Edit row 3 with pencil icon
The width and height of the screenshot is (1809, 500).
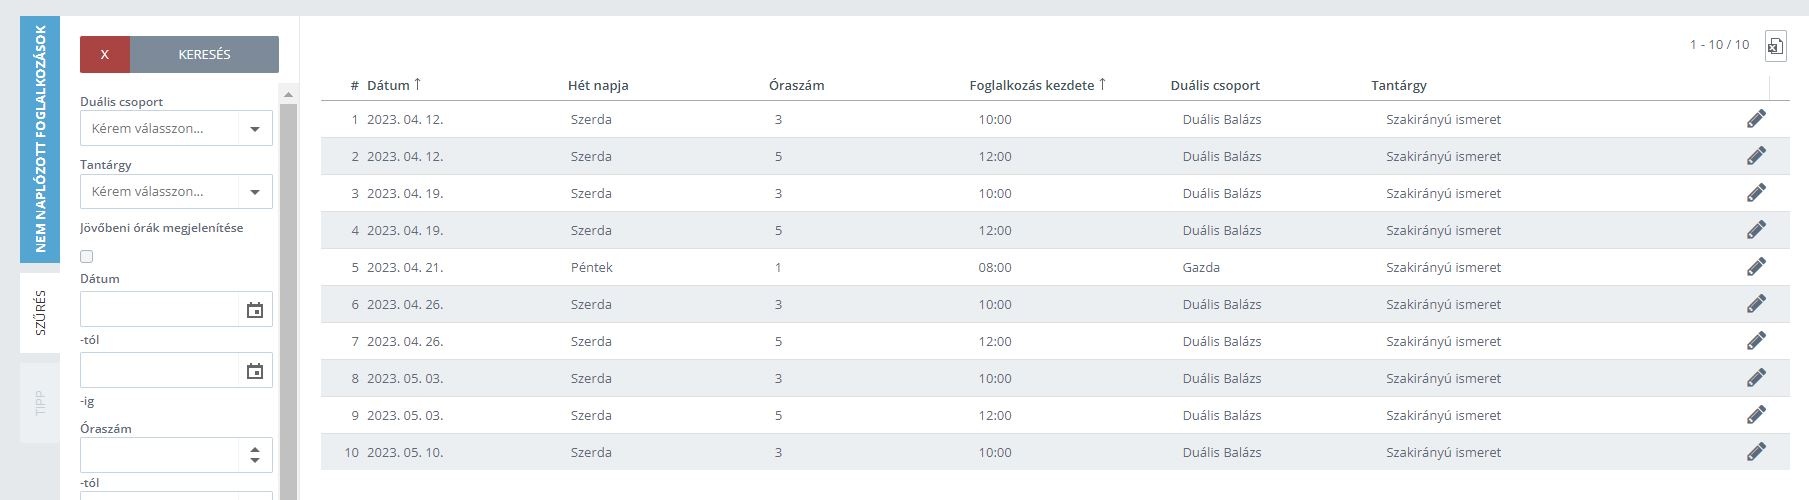pyautogui.click(x=1756, y=193)
